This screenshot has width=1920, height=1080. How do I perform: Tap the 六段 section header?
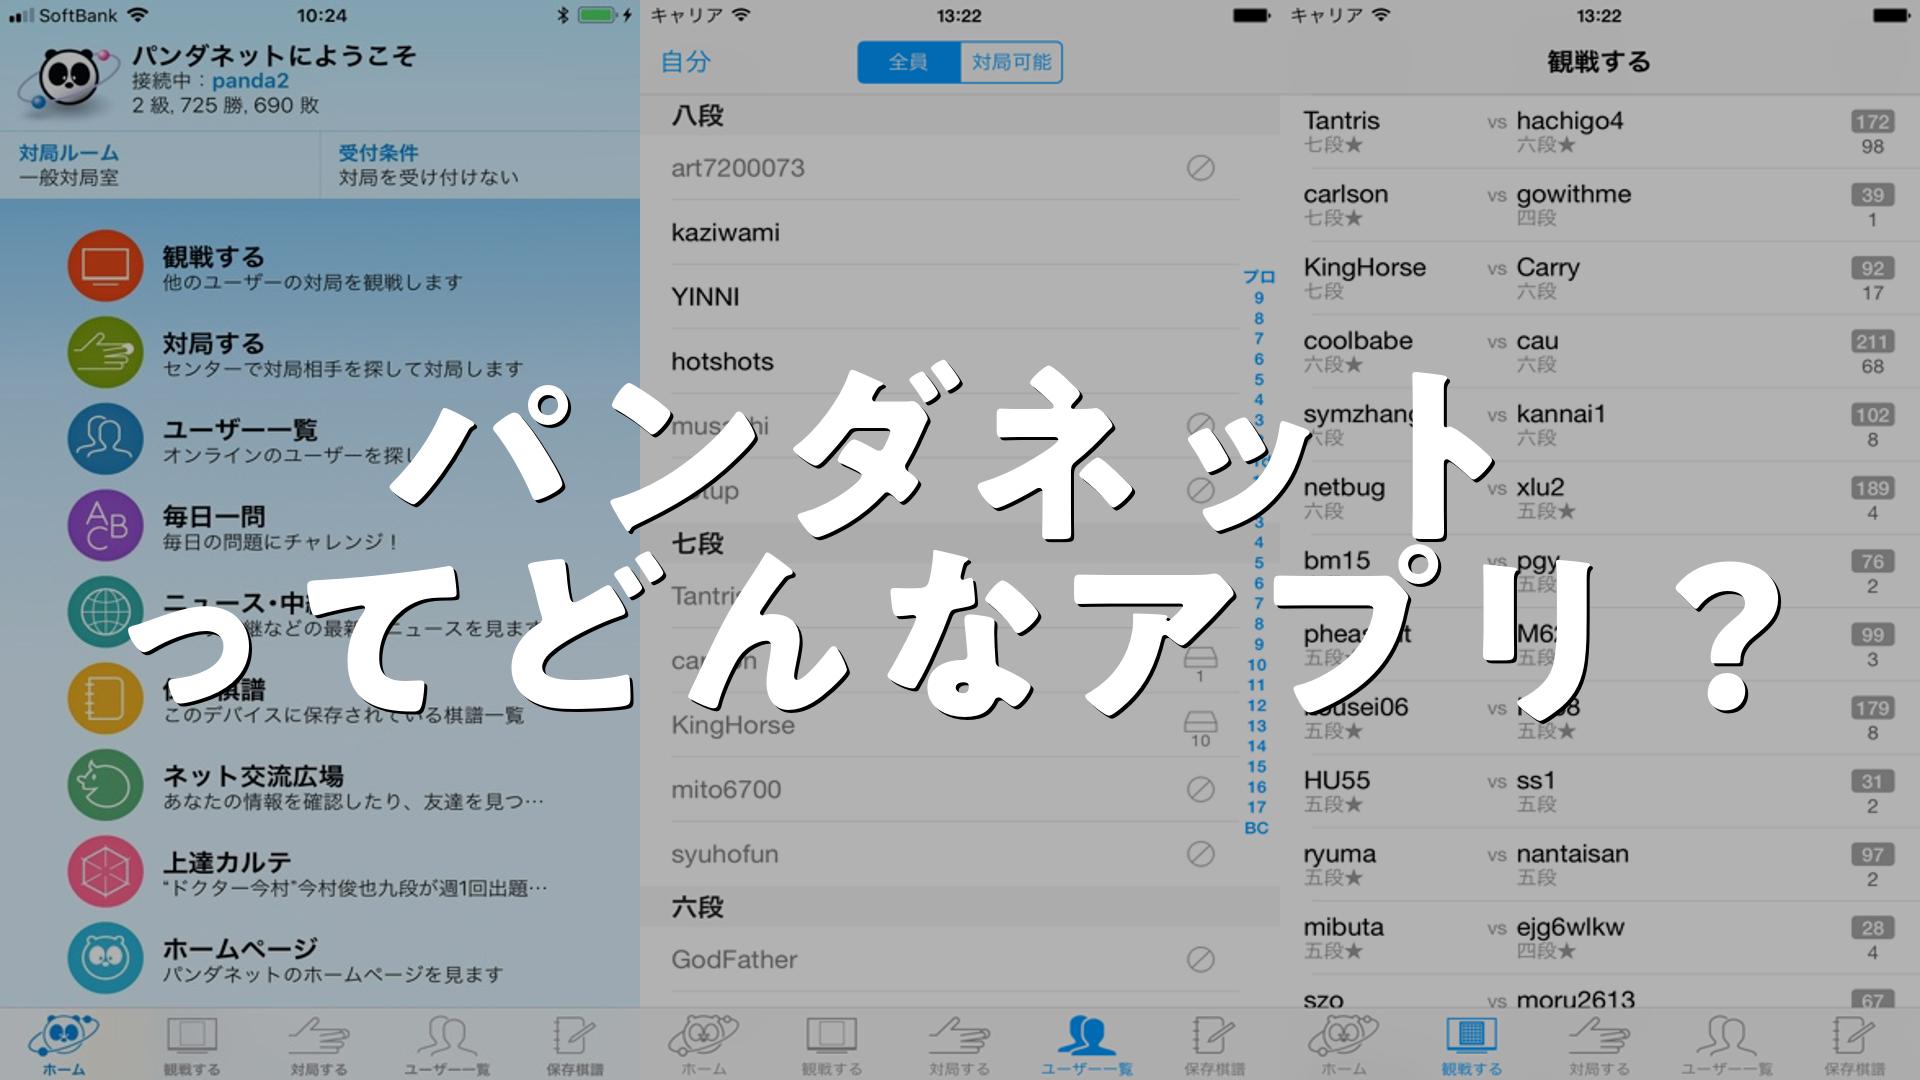(960, 907)
